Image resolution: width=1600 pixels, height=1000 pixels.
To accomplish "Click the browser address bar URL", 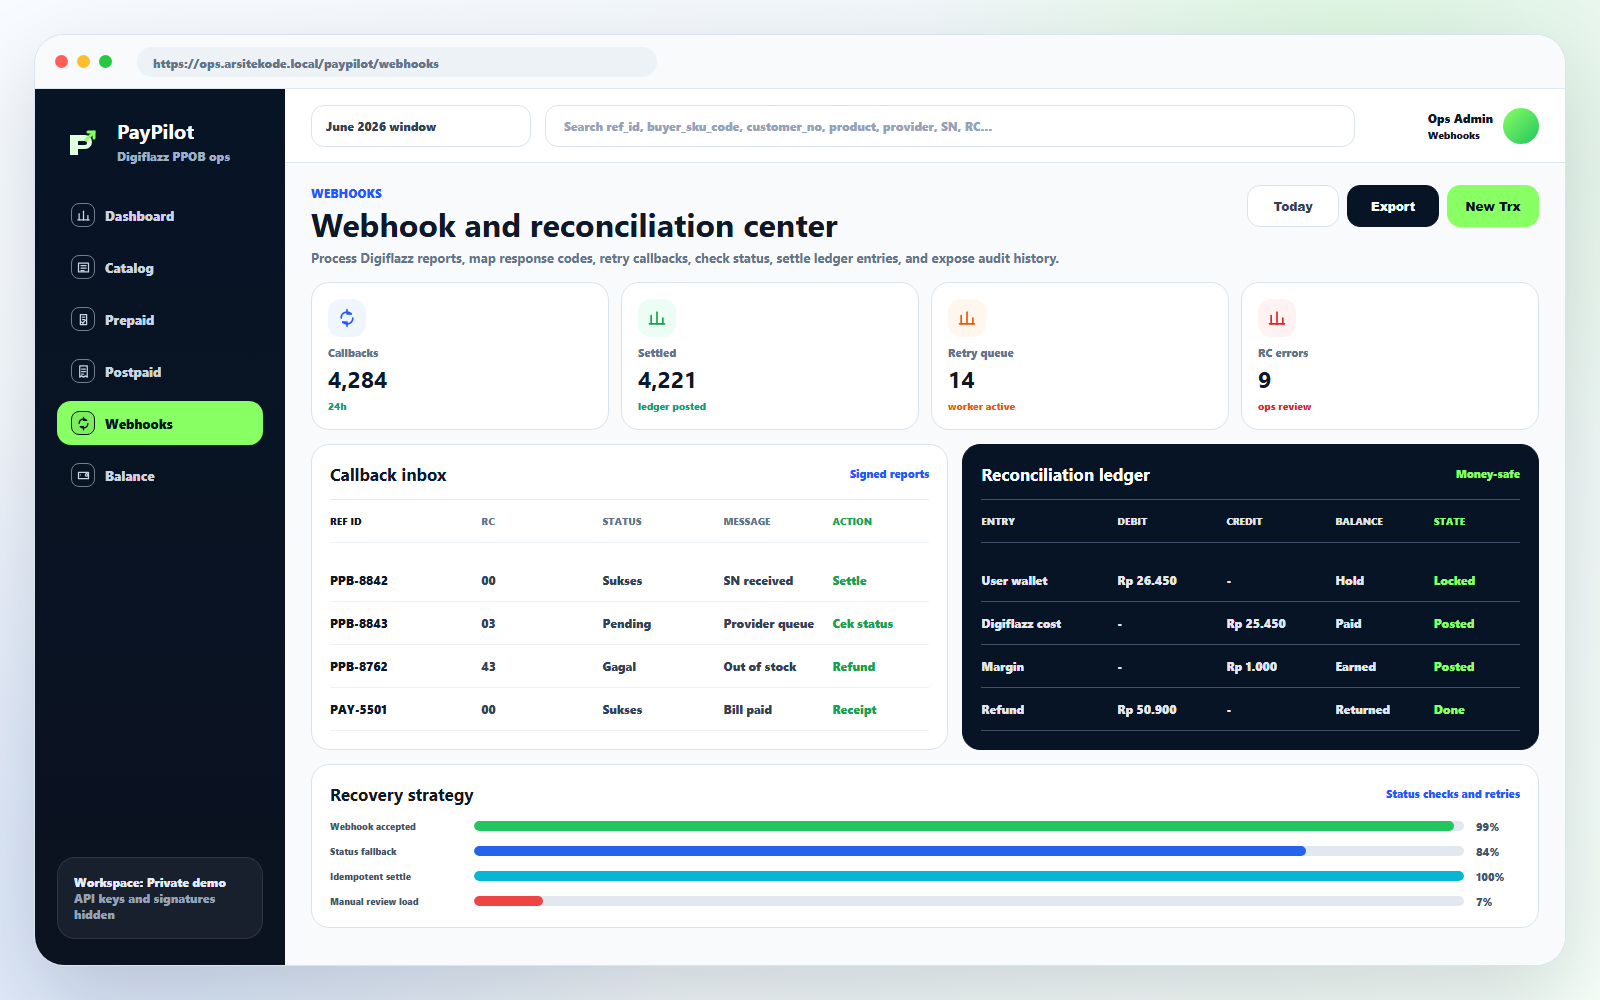I will [x=397, y=63].
